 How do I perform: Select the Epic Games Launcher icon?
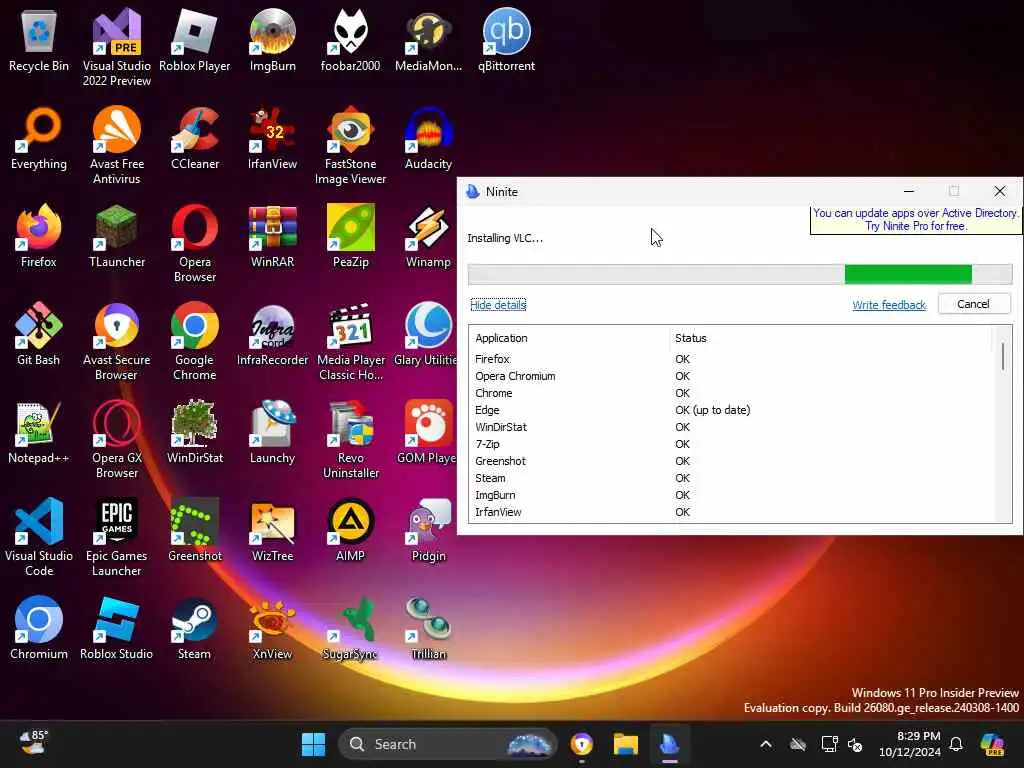116,537
